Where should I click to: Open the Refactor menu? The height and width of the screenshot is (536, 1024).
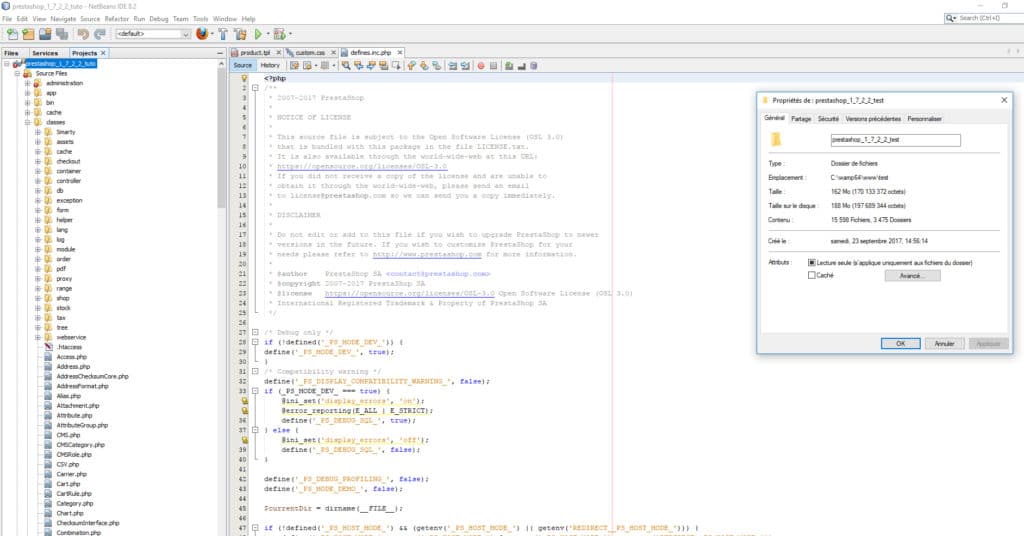[116, 19]
